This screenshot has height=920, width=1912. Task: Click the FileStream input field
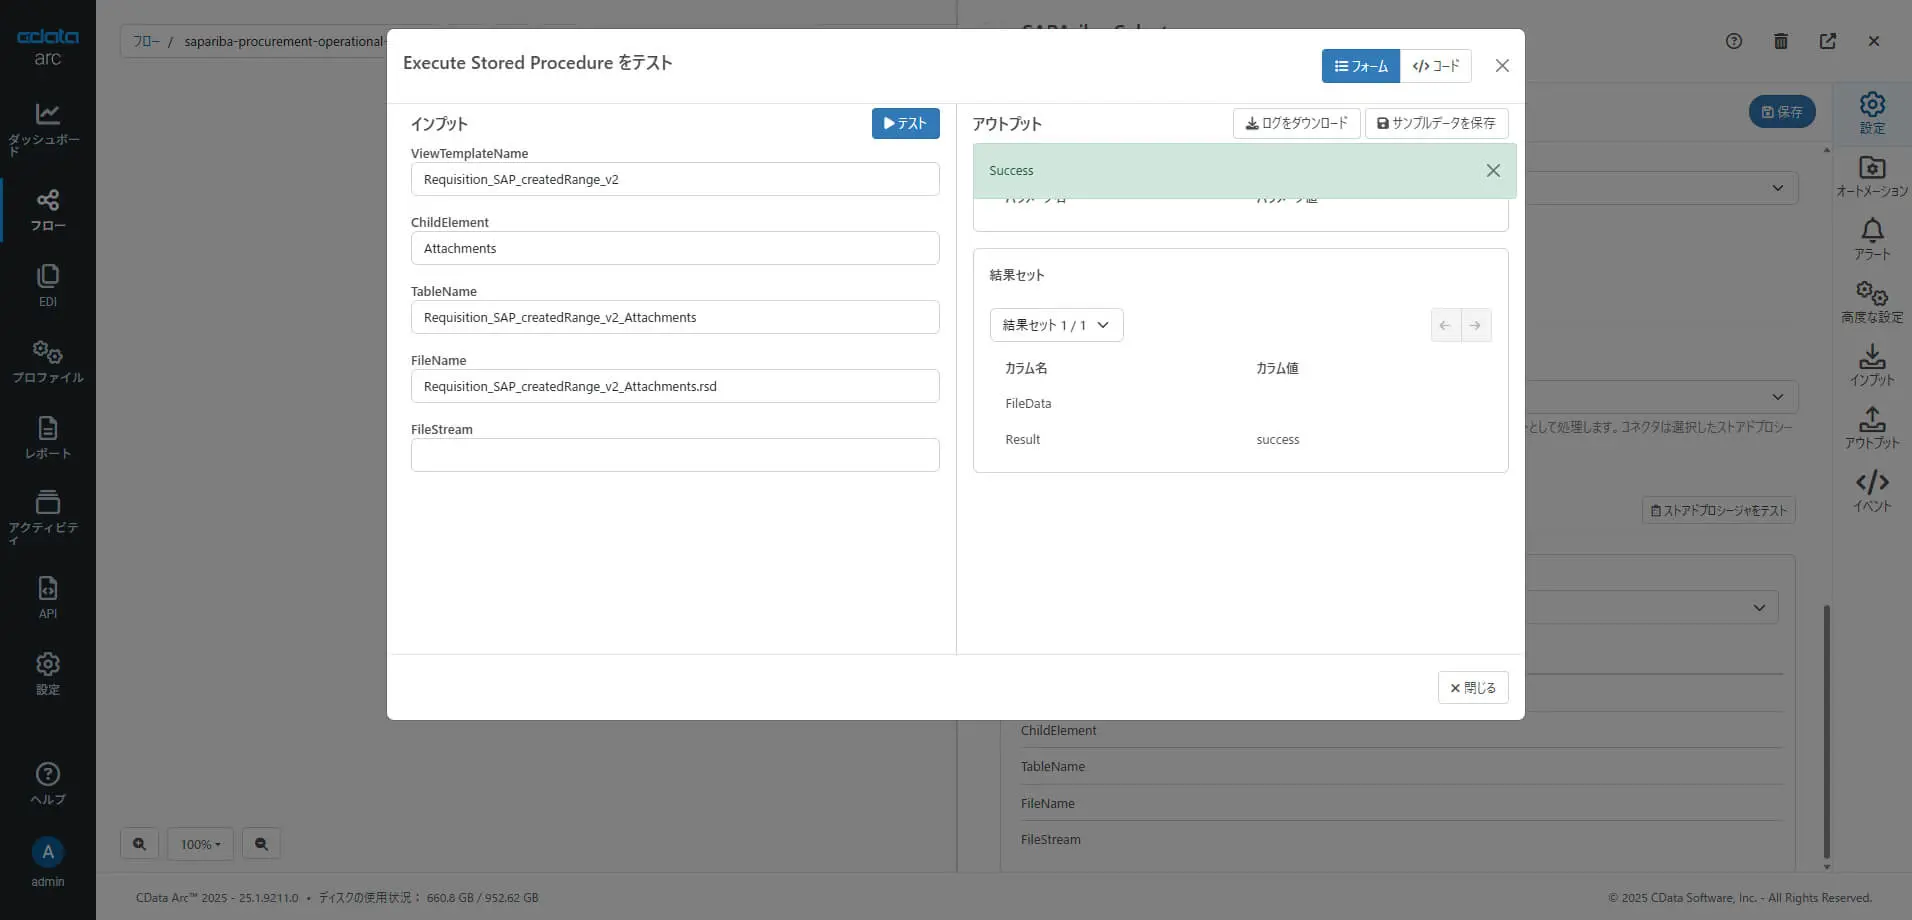tap(675, 455)
